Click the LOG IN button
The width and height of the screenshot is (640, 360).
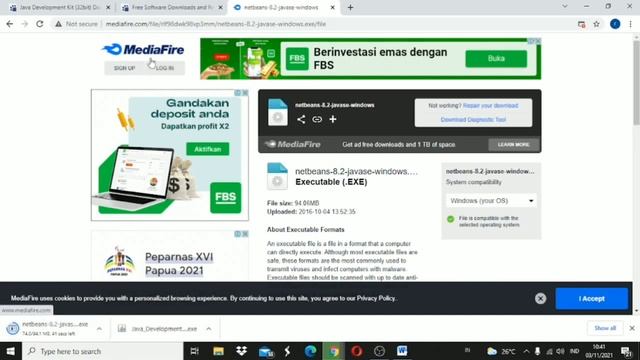(x=164, y=68)
